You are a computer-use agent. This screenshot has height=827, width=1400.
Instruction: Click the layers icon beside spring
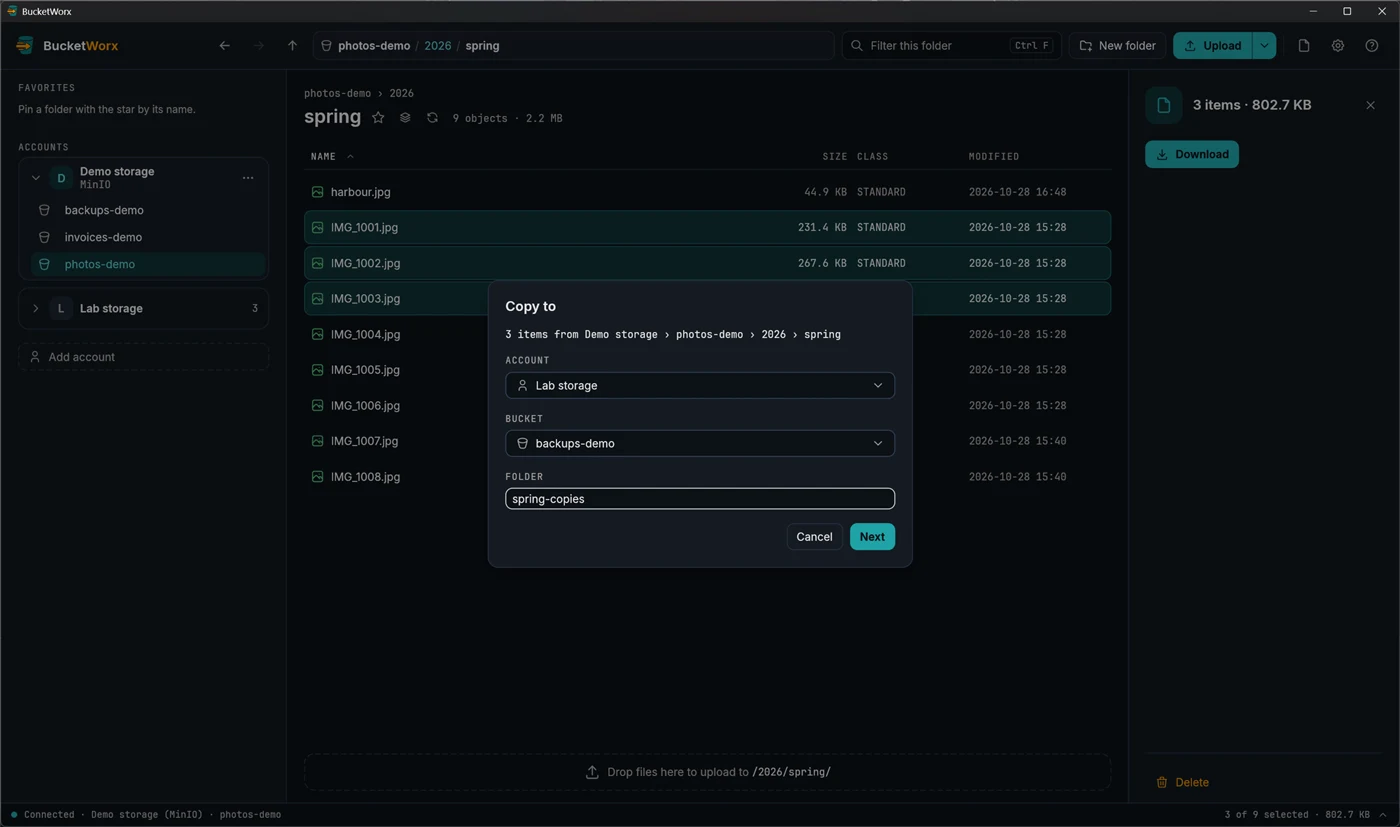click(x=405, y=118)
